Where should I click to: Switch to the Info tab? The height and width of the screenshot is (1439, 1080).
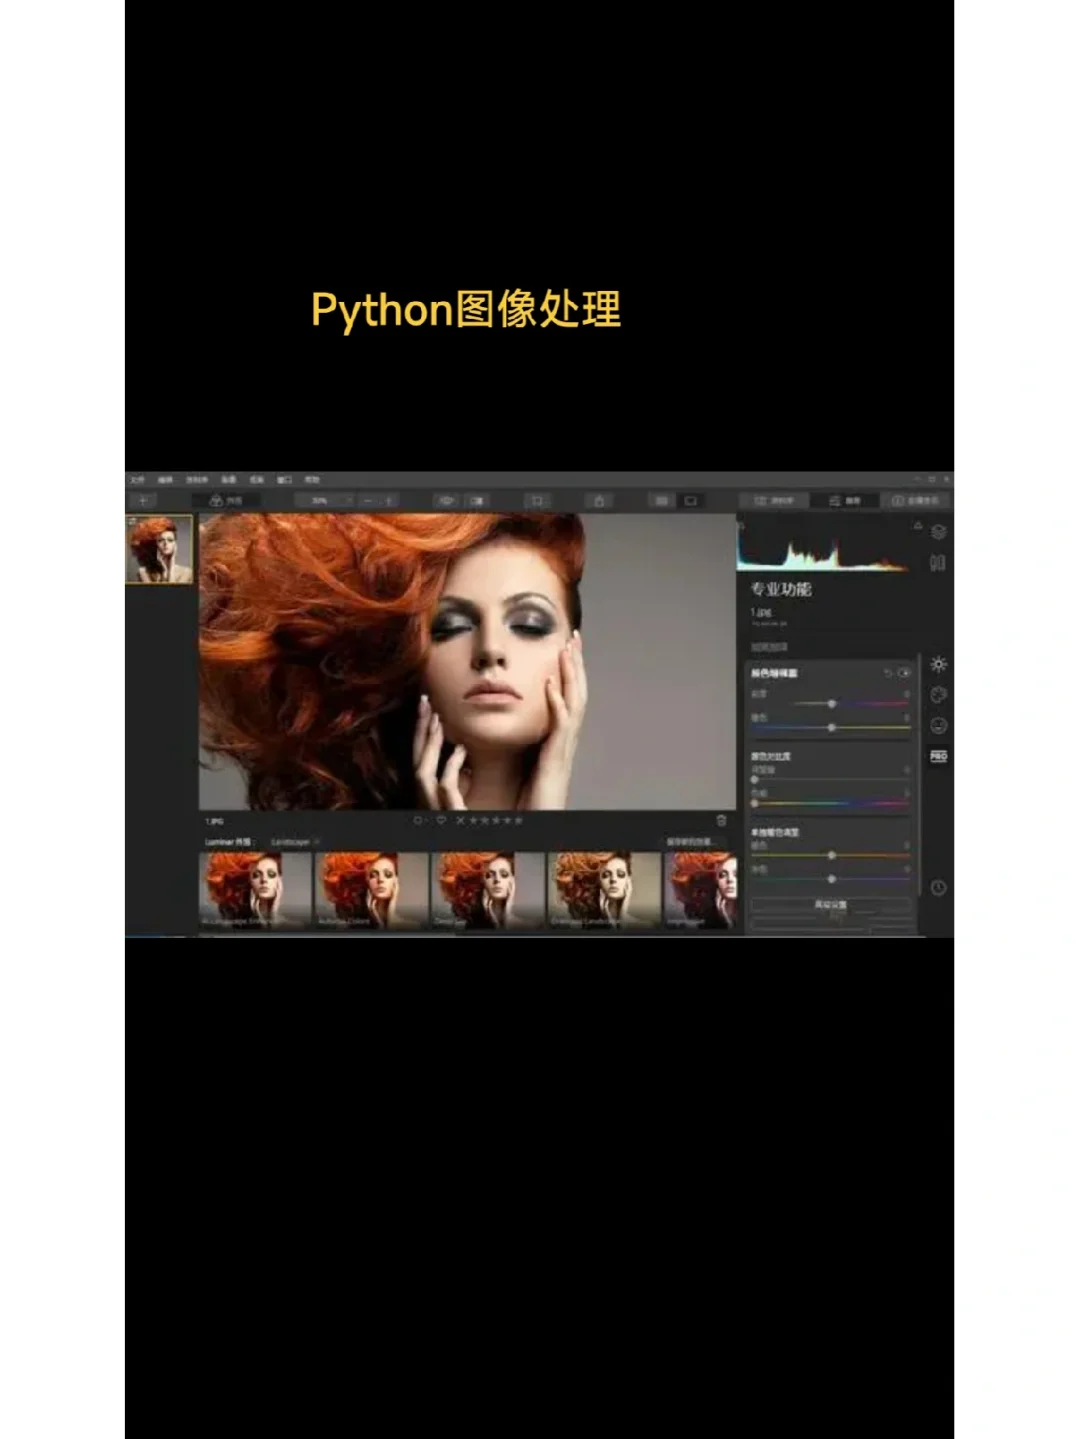coord(916,500)
